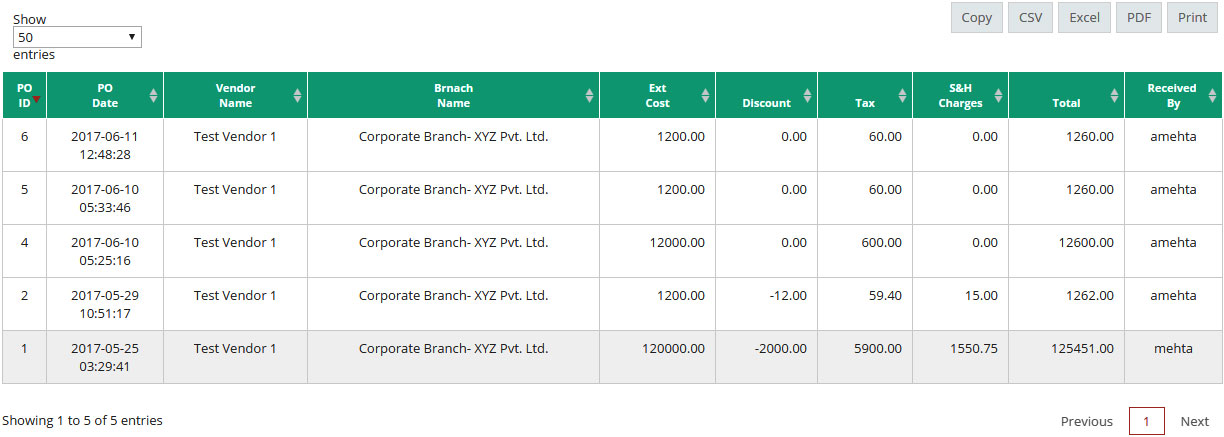
Task: Click sort arrows icon in PO Date column
Action: (x=153, y=95)
